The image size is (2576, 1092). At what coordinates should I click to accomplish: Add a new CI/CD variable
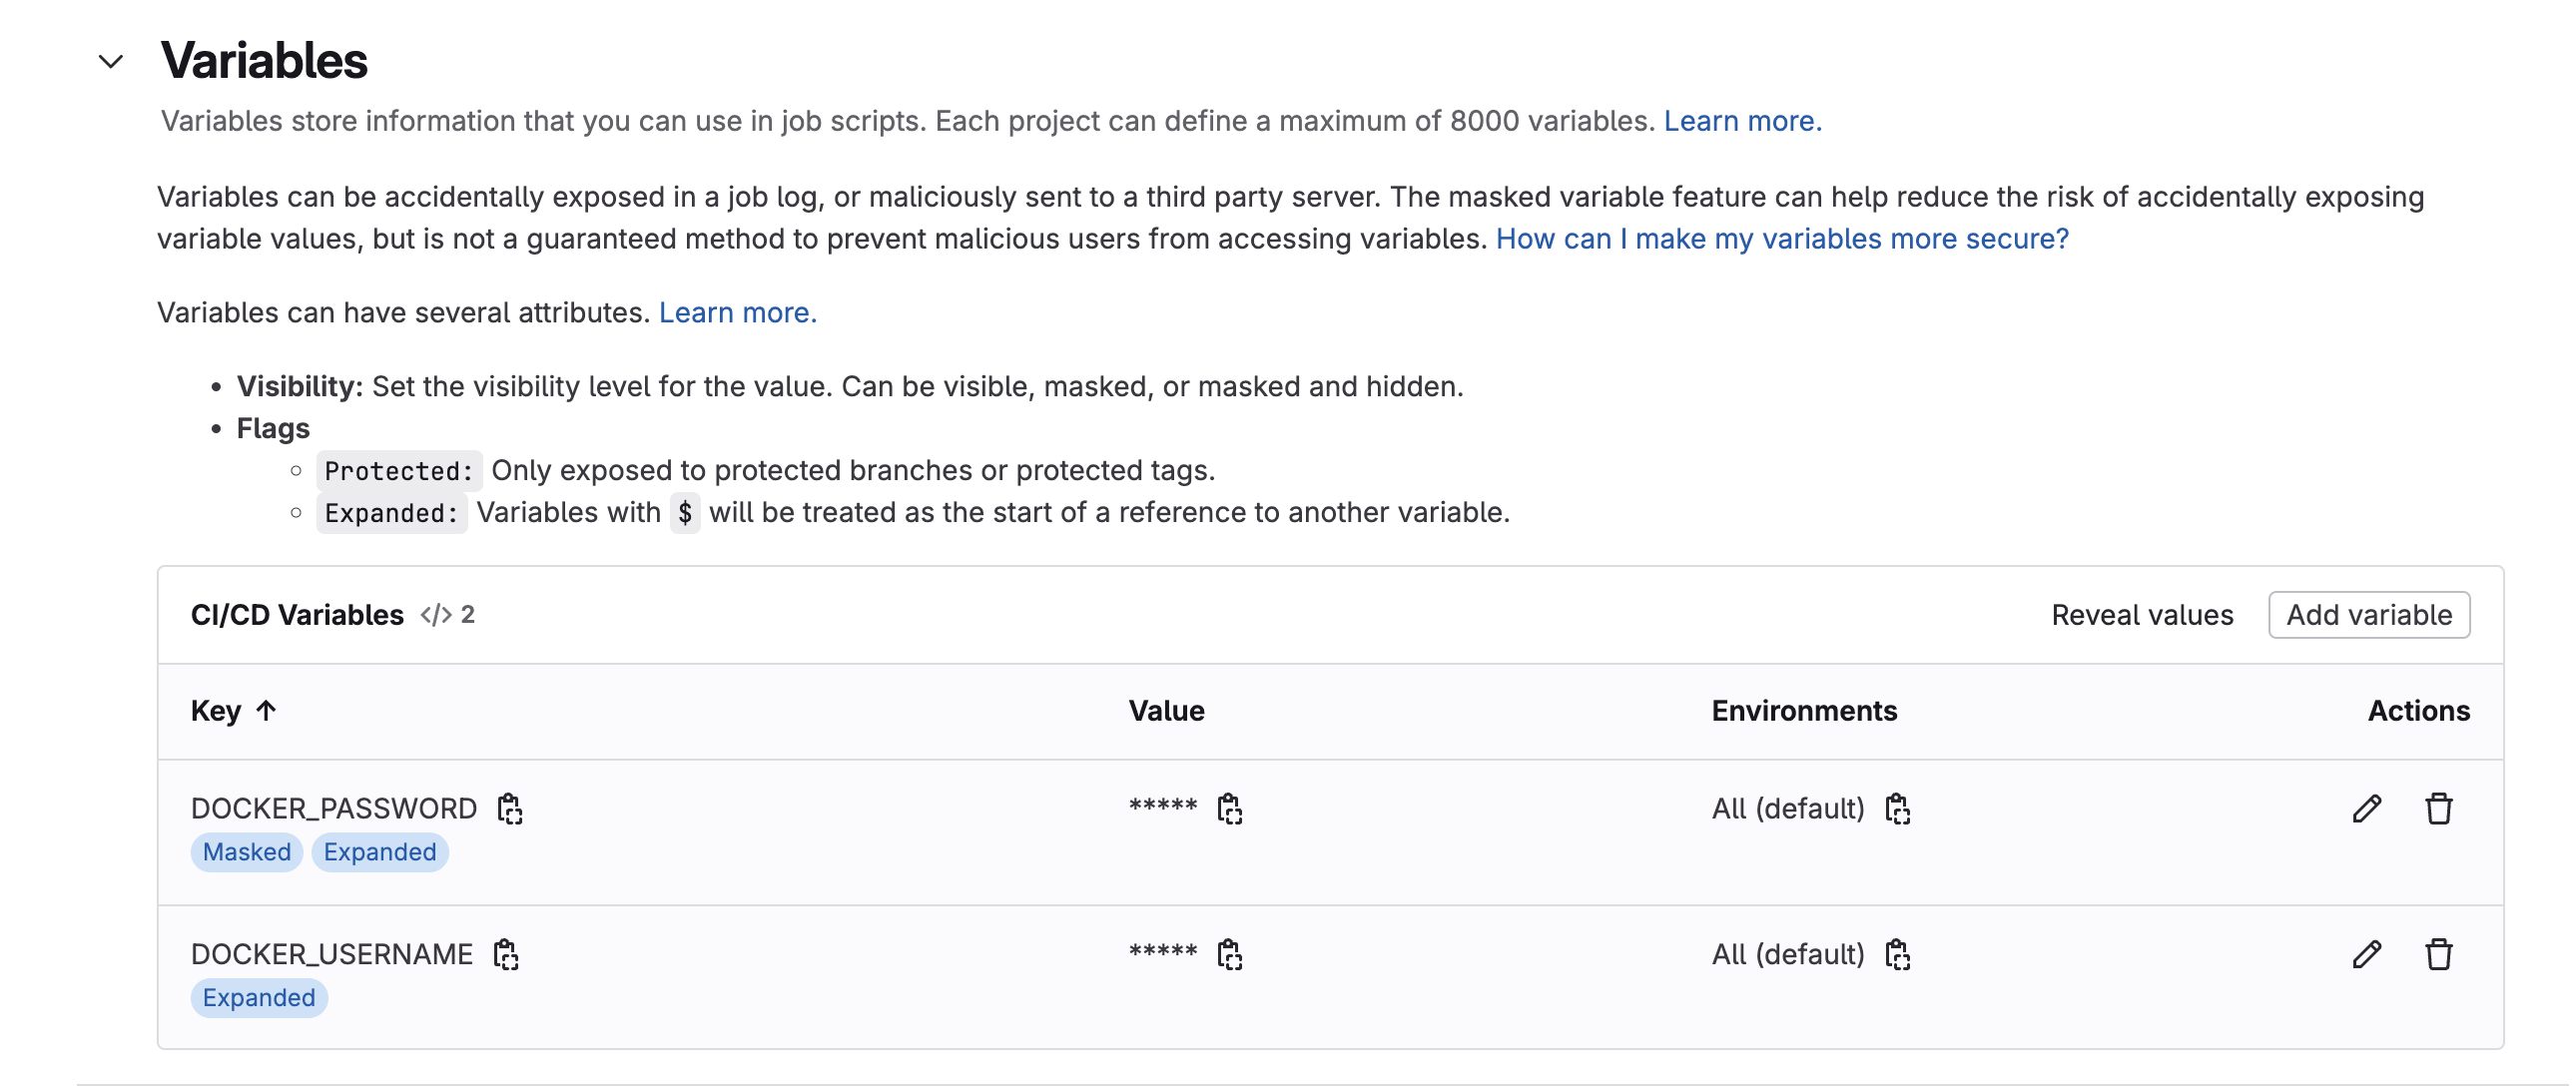(2368, 615)
